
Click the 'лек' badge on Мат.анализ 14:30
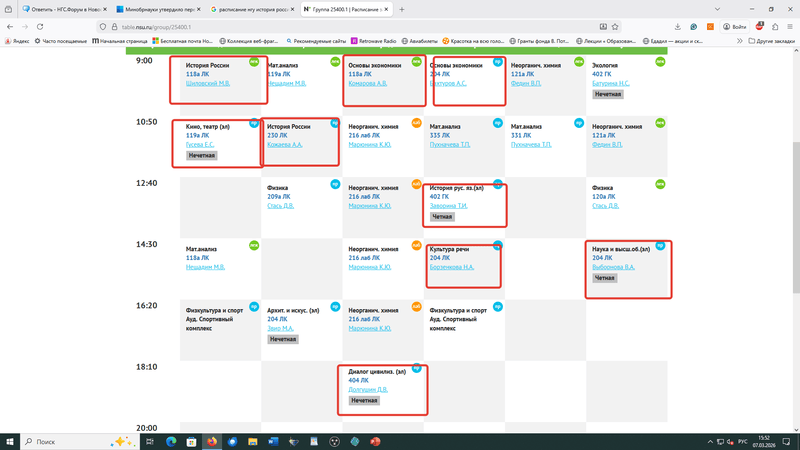tap(254, 245)
